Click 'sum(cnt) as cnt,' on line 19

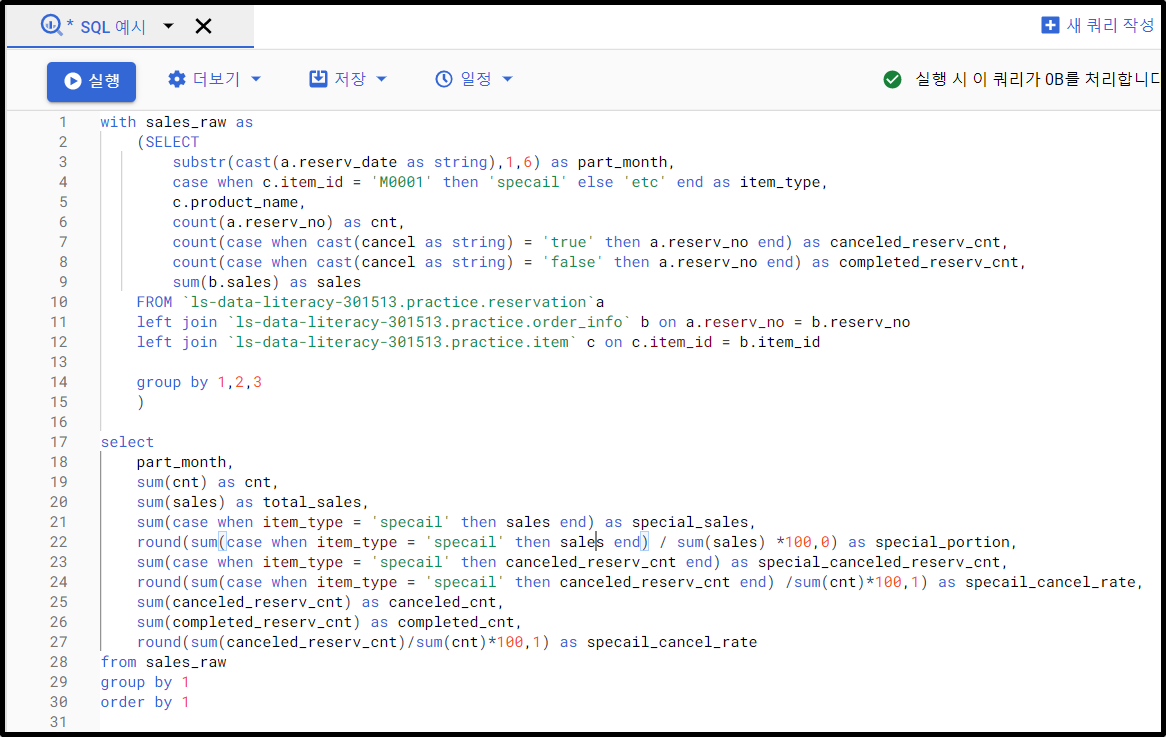tap(207, 482)
